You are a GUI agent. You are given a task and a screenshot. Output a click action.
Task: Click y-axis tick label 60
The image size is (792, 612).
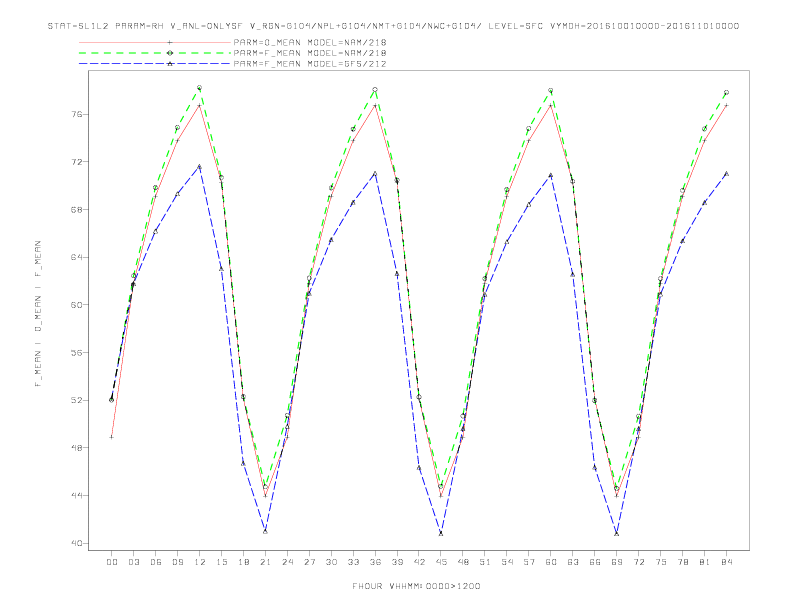78,305
